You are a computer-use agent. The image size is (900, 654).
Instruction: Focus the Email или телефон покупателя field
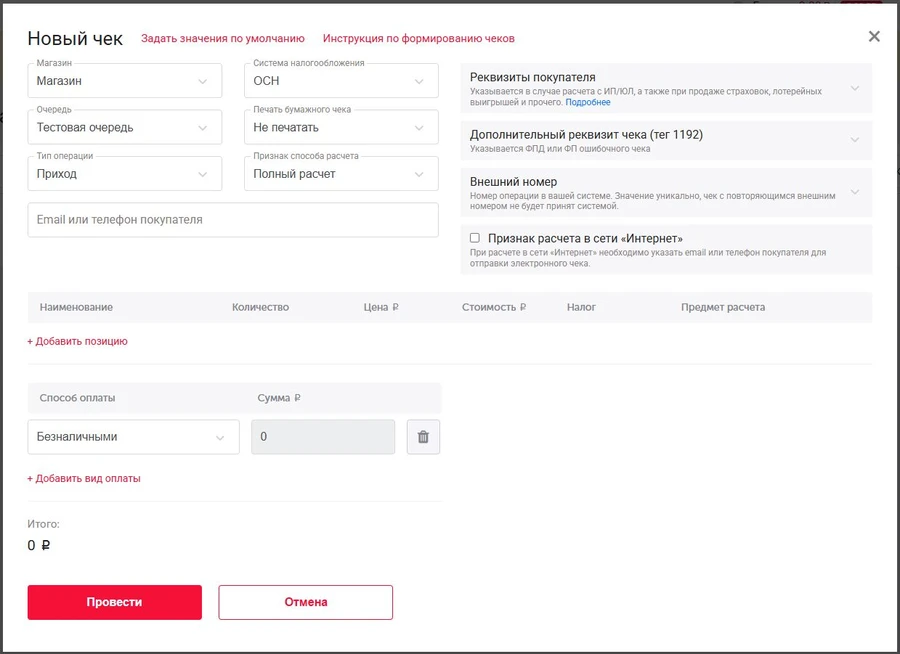[x=232, y=220]
